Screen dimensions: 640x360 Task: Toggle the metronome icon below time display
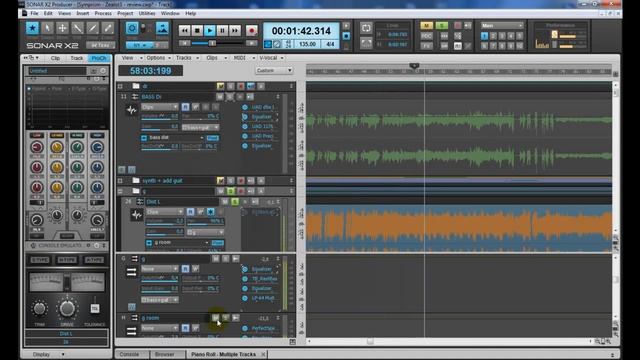coord(277,44)
